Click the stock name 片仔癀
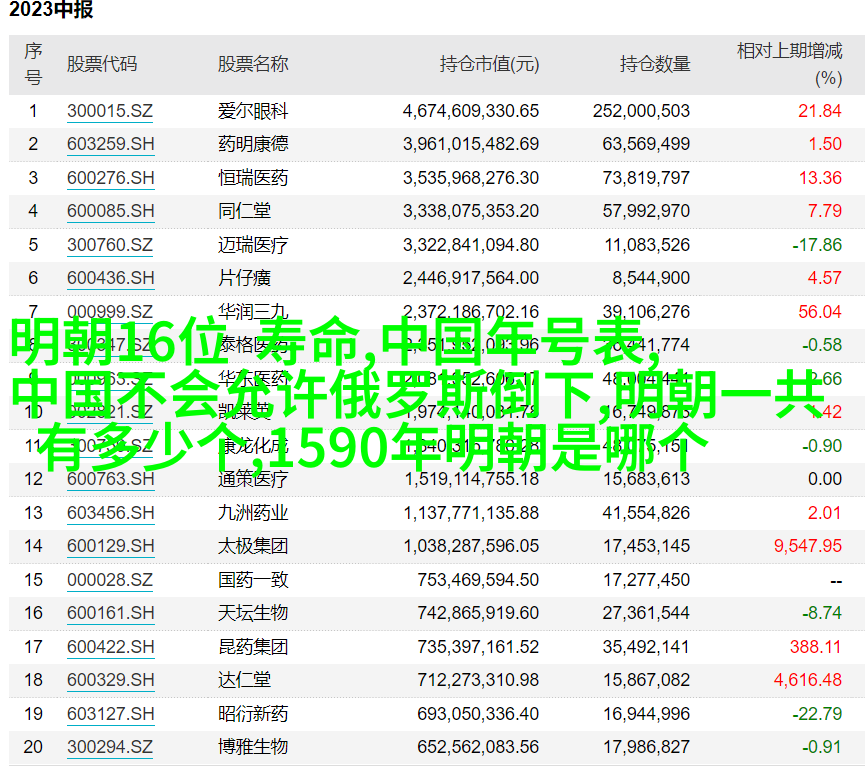The width and height of the screenshot is (865, 776). (x=244, y=278)
